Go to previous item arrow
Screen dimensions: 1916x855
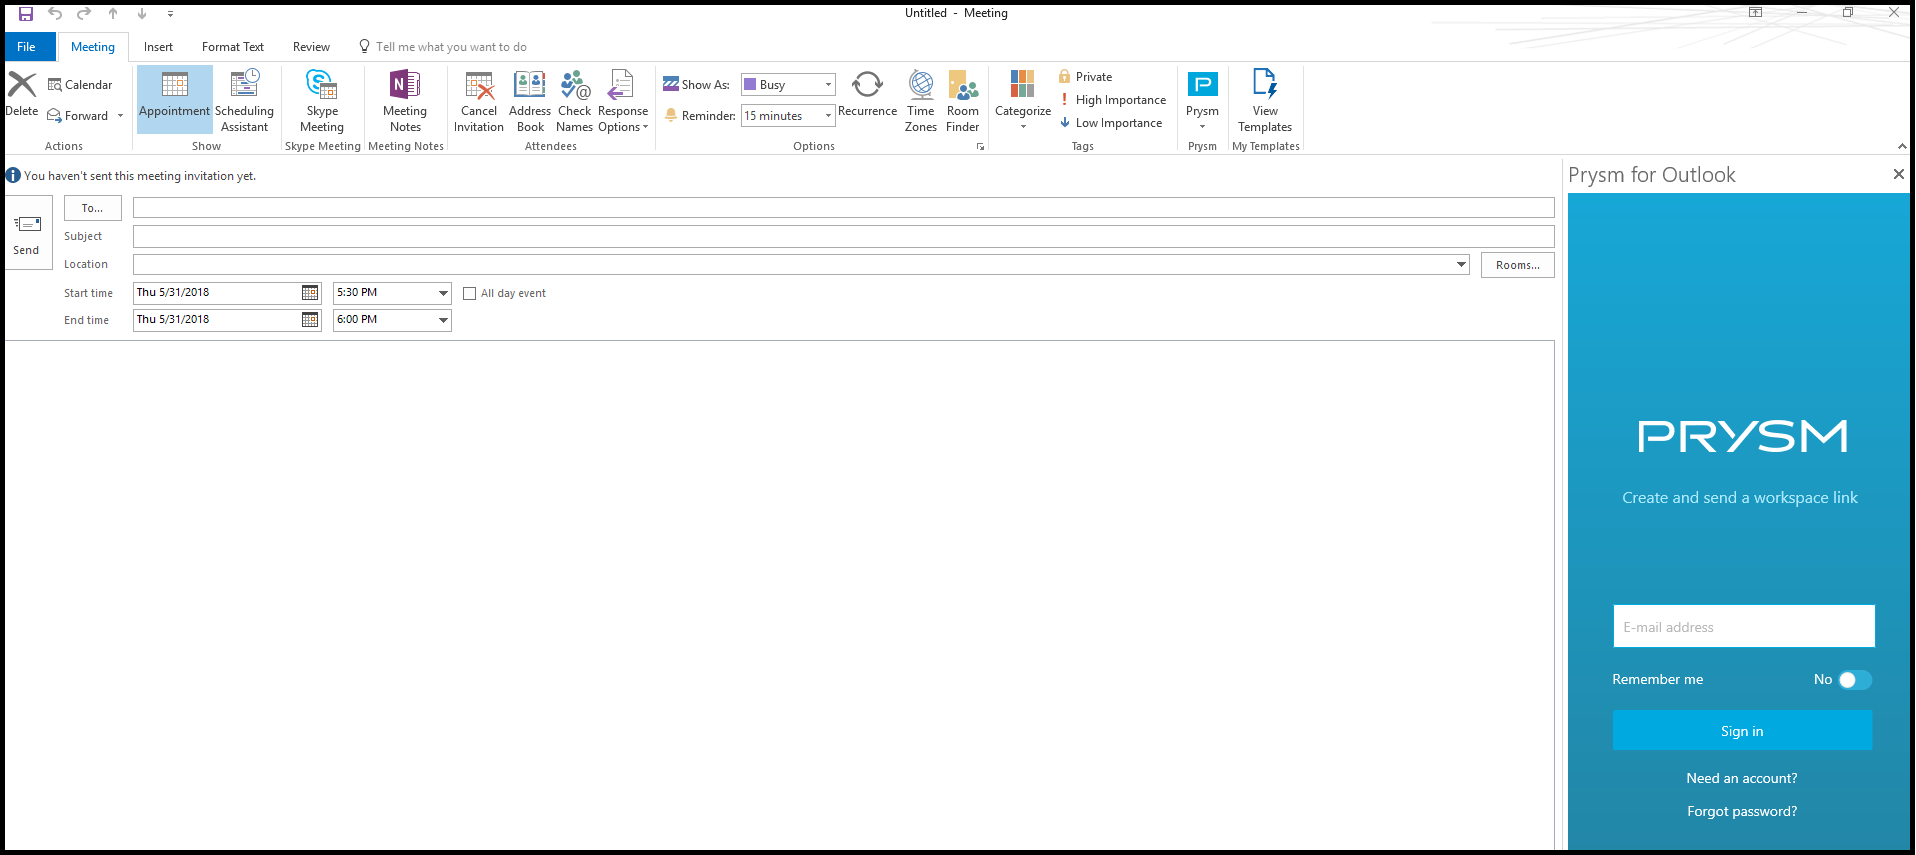[113, 14]
